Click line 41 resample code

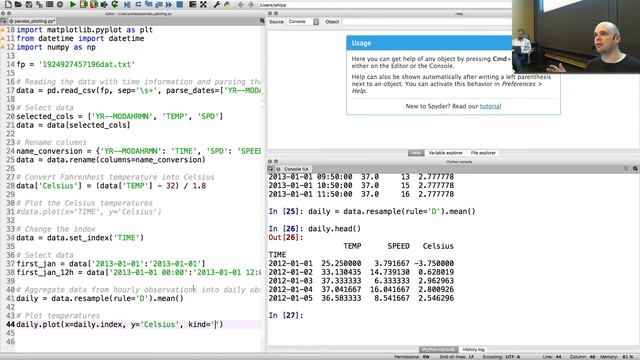coord(100,298)
